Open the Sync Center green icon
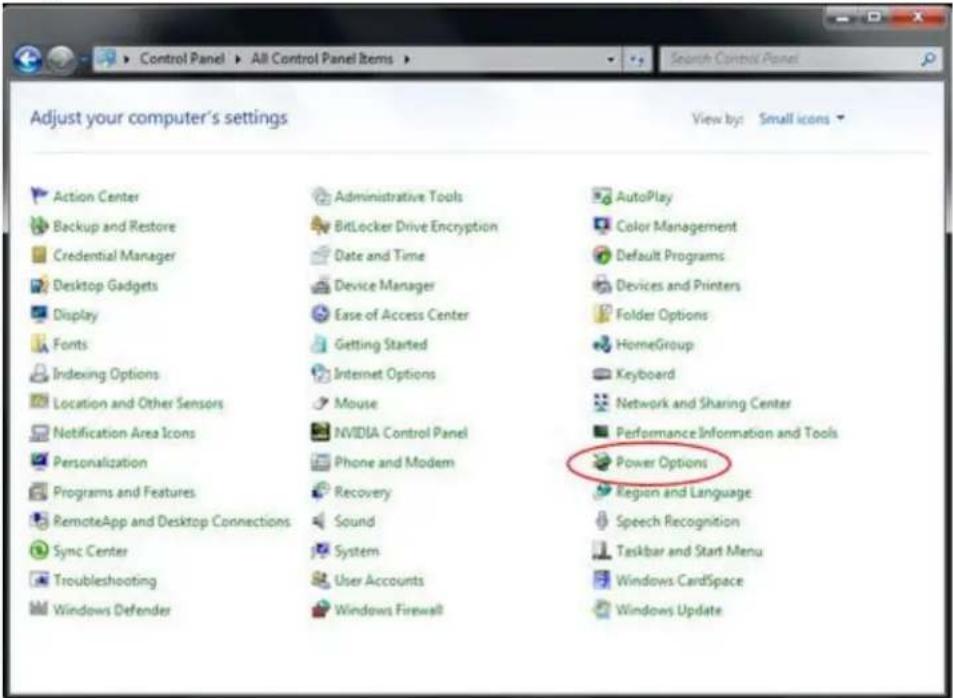Screen dimensions: 953x698 (39, 550)
